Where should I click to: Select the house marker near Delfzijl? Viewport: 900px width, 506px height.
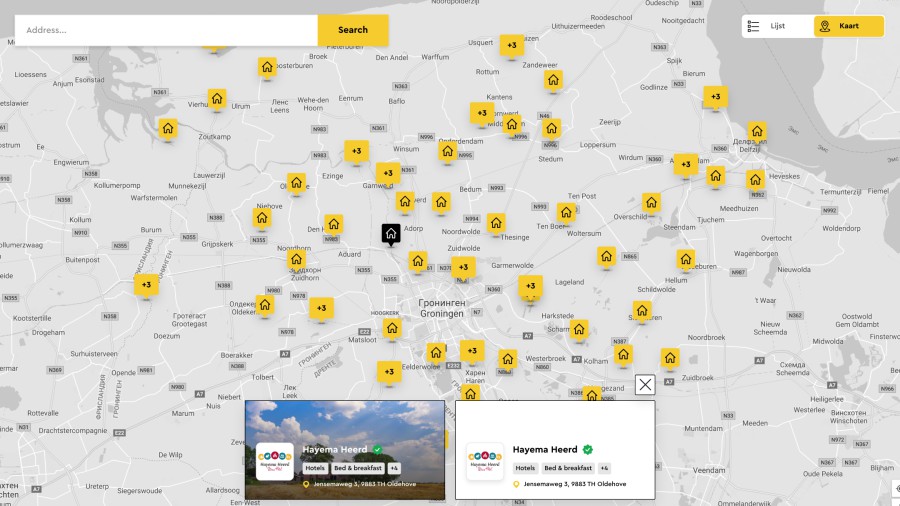click(757, 131)
